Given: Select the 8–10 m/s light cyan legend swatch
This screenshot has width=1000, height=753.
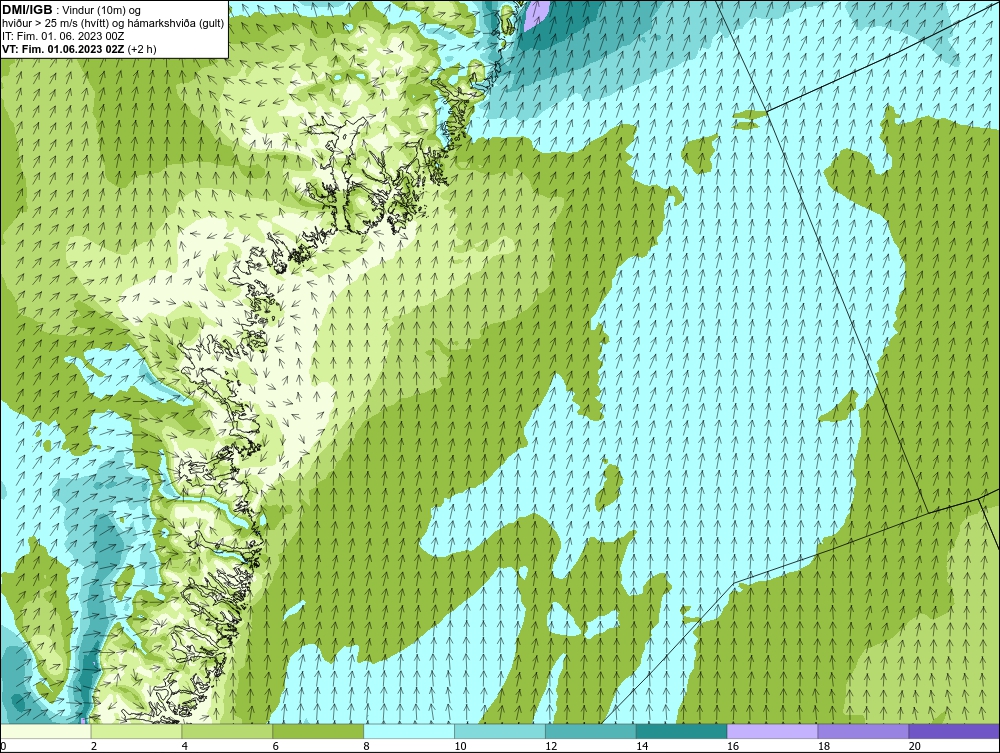Looking at the screenshot, I should point(409,731).
